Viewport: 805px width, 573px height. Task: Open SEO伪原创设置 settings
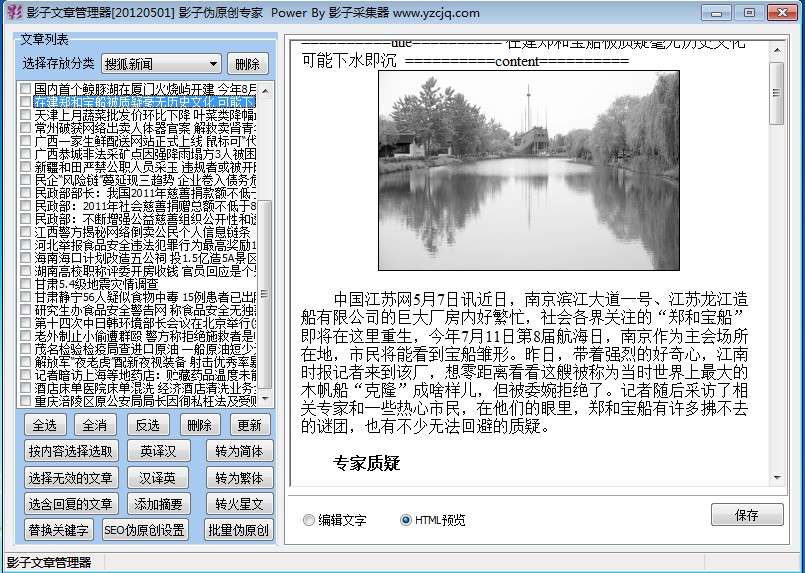point(145,530)
